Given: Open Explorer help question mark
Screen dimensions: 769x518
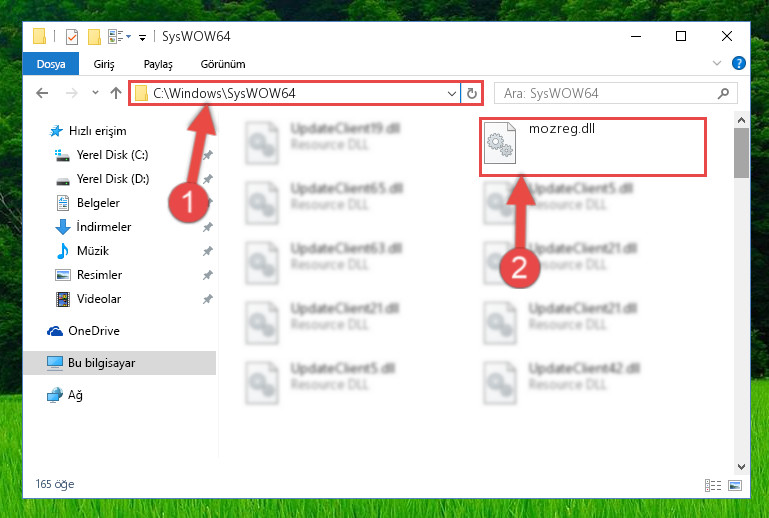Looking at the screenshot, I should pos(738,63).
